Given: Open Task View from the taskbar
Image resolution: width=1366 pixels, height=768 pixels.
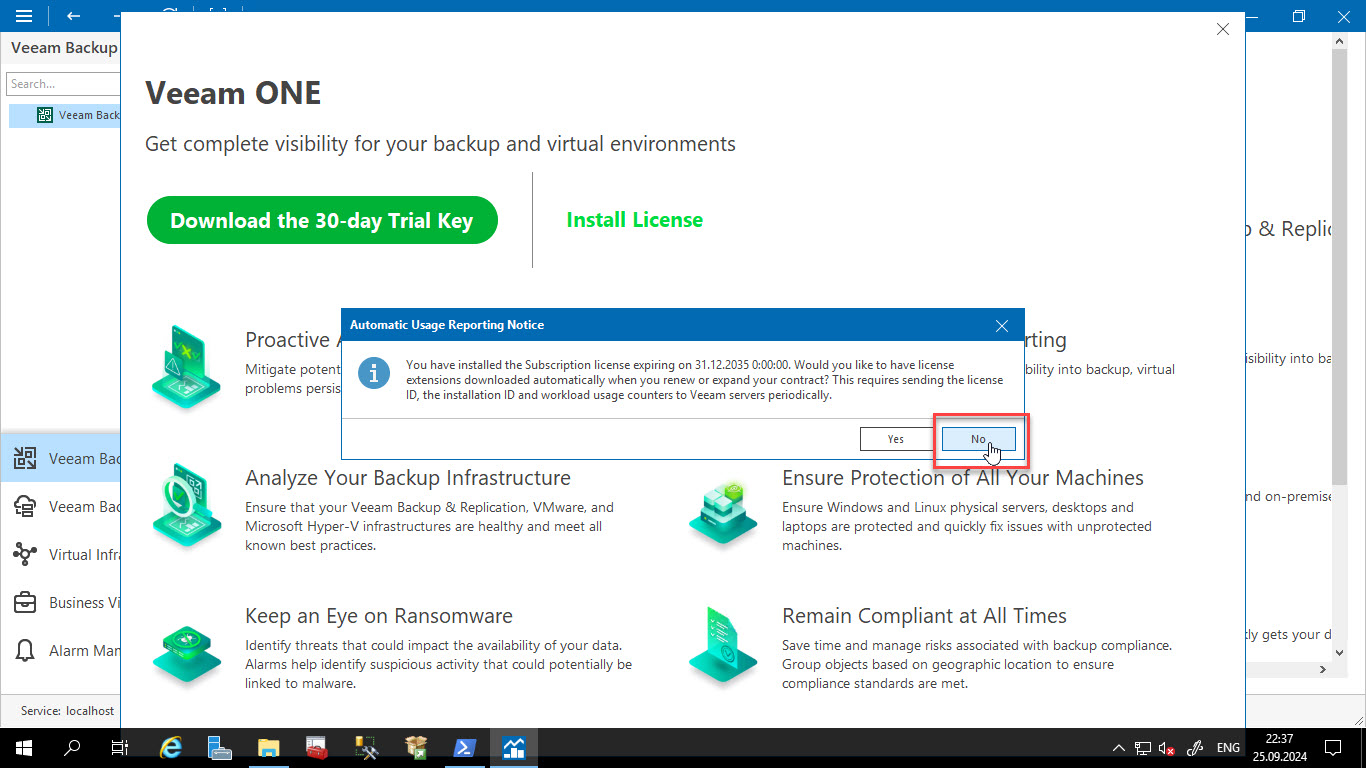Looking at the screenshot, I should click(x=120, y=747).
